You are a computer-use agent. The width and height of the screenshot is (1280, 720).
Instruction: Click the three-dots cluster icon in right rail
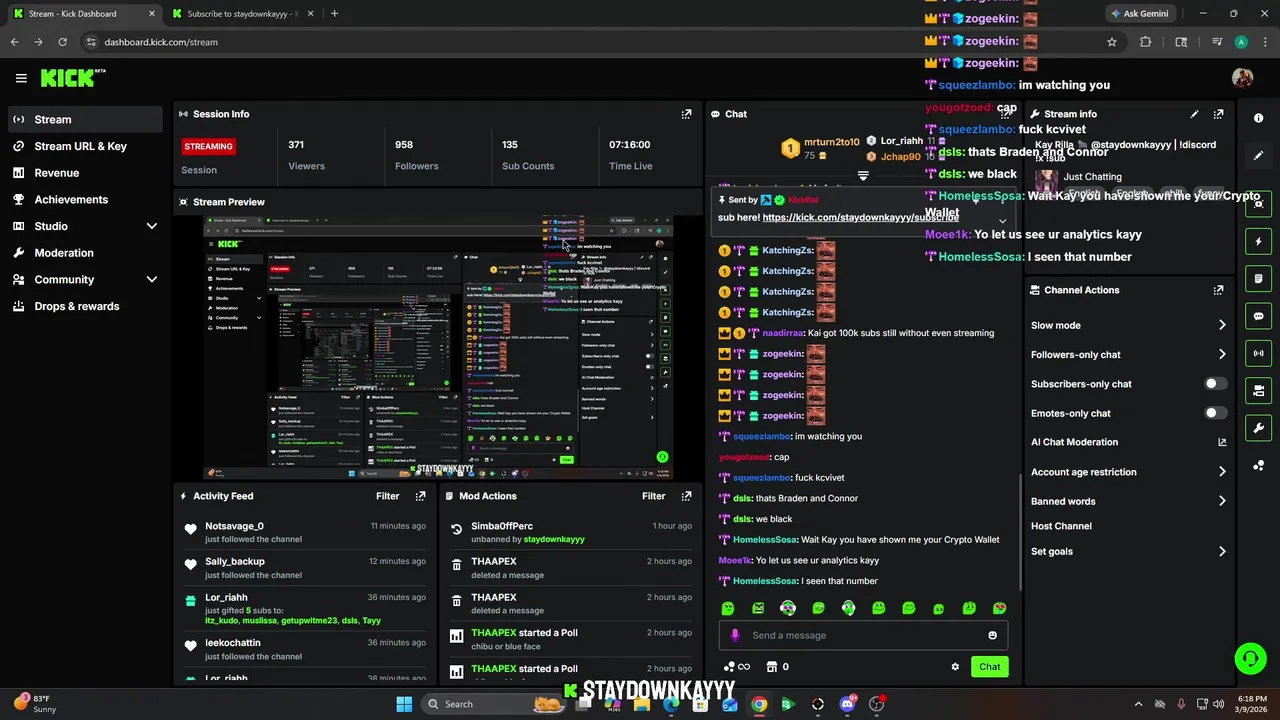click(1258, 465)
